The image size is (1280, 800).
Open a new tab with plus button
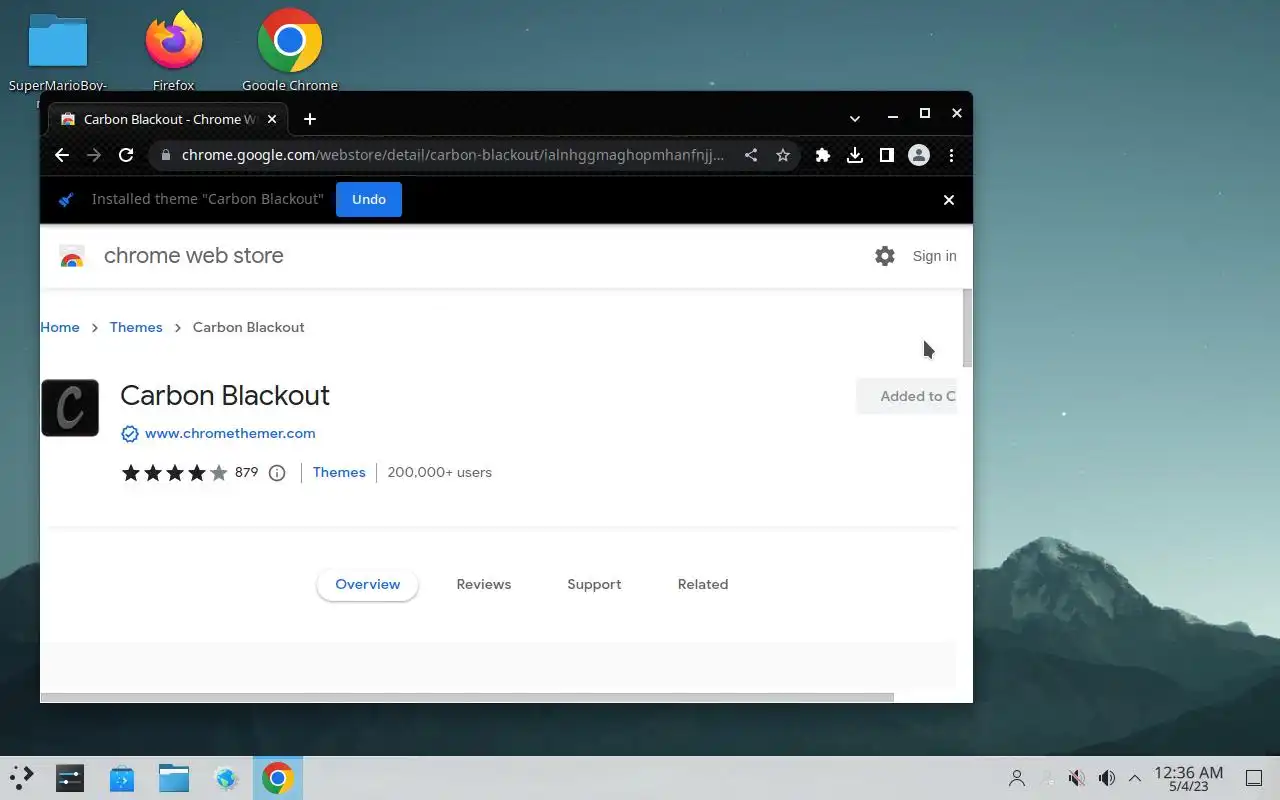[x=310, y=119]
